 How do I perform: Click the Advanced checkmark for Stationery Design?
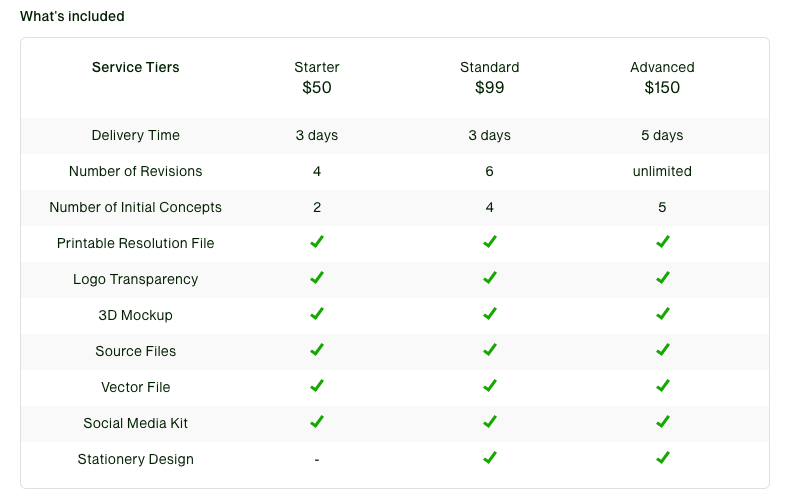(x=662, y=458)
